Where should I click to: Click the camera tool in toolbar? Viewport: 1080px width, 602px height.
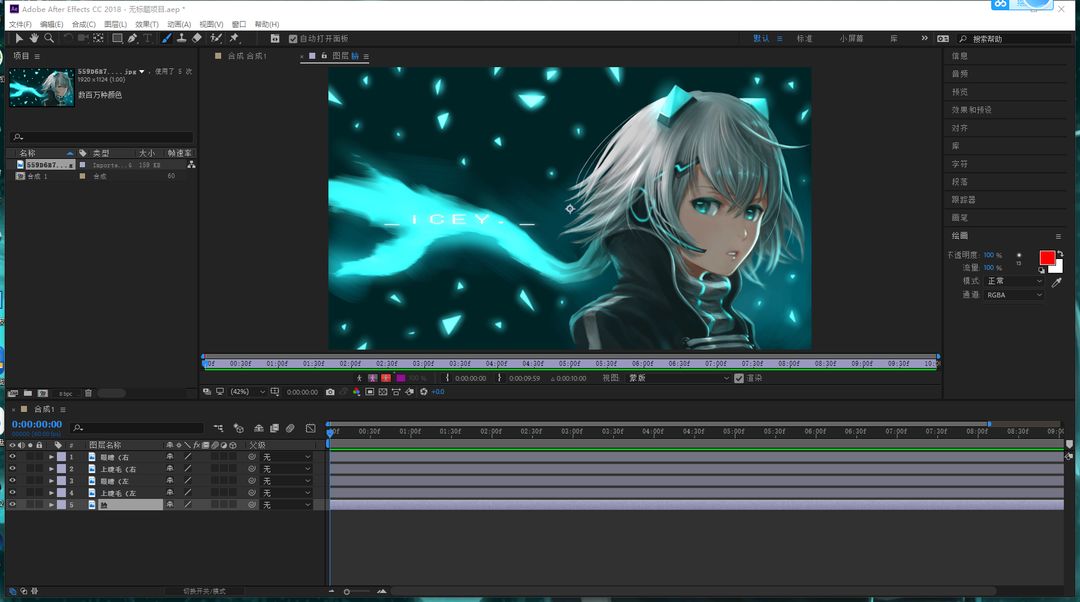tap(83, 39)
